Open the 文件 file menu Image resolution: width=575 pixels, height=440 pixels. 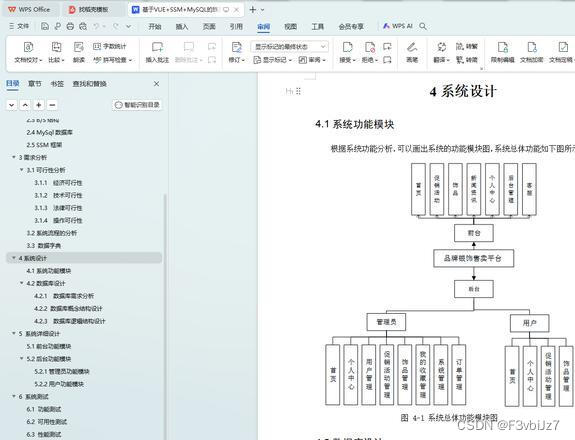[x=19, y=26]
